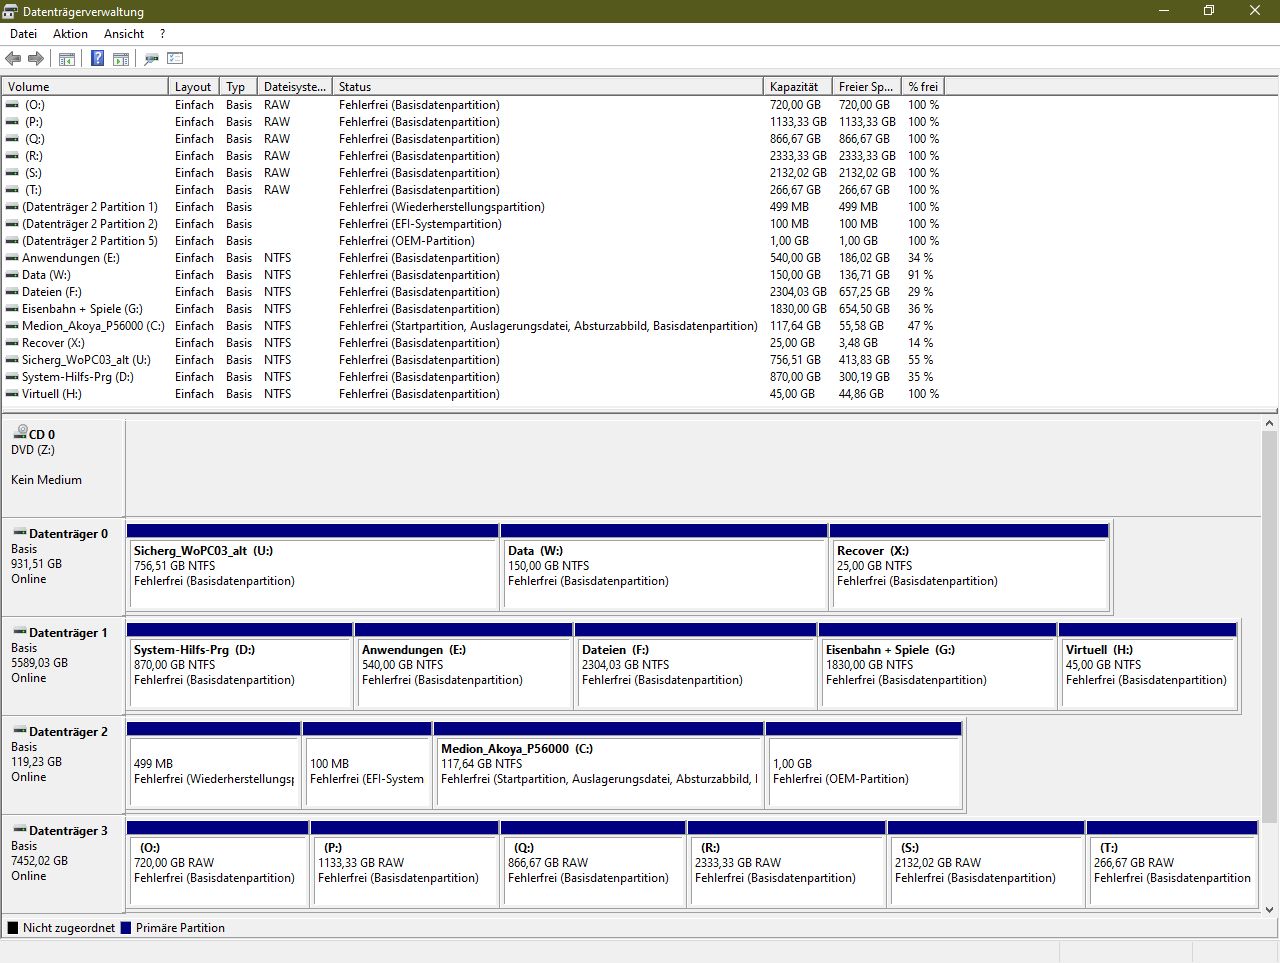Image resolution: width=1280 pixels, height=963 pixels.
Task: Sort by the Layout column header
Action: point(194,87)
